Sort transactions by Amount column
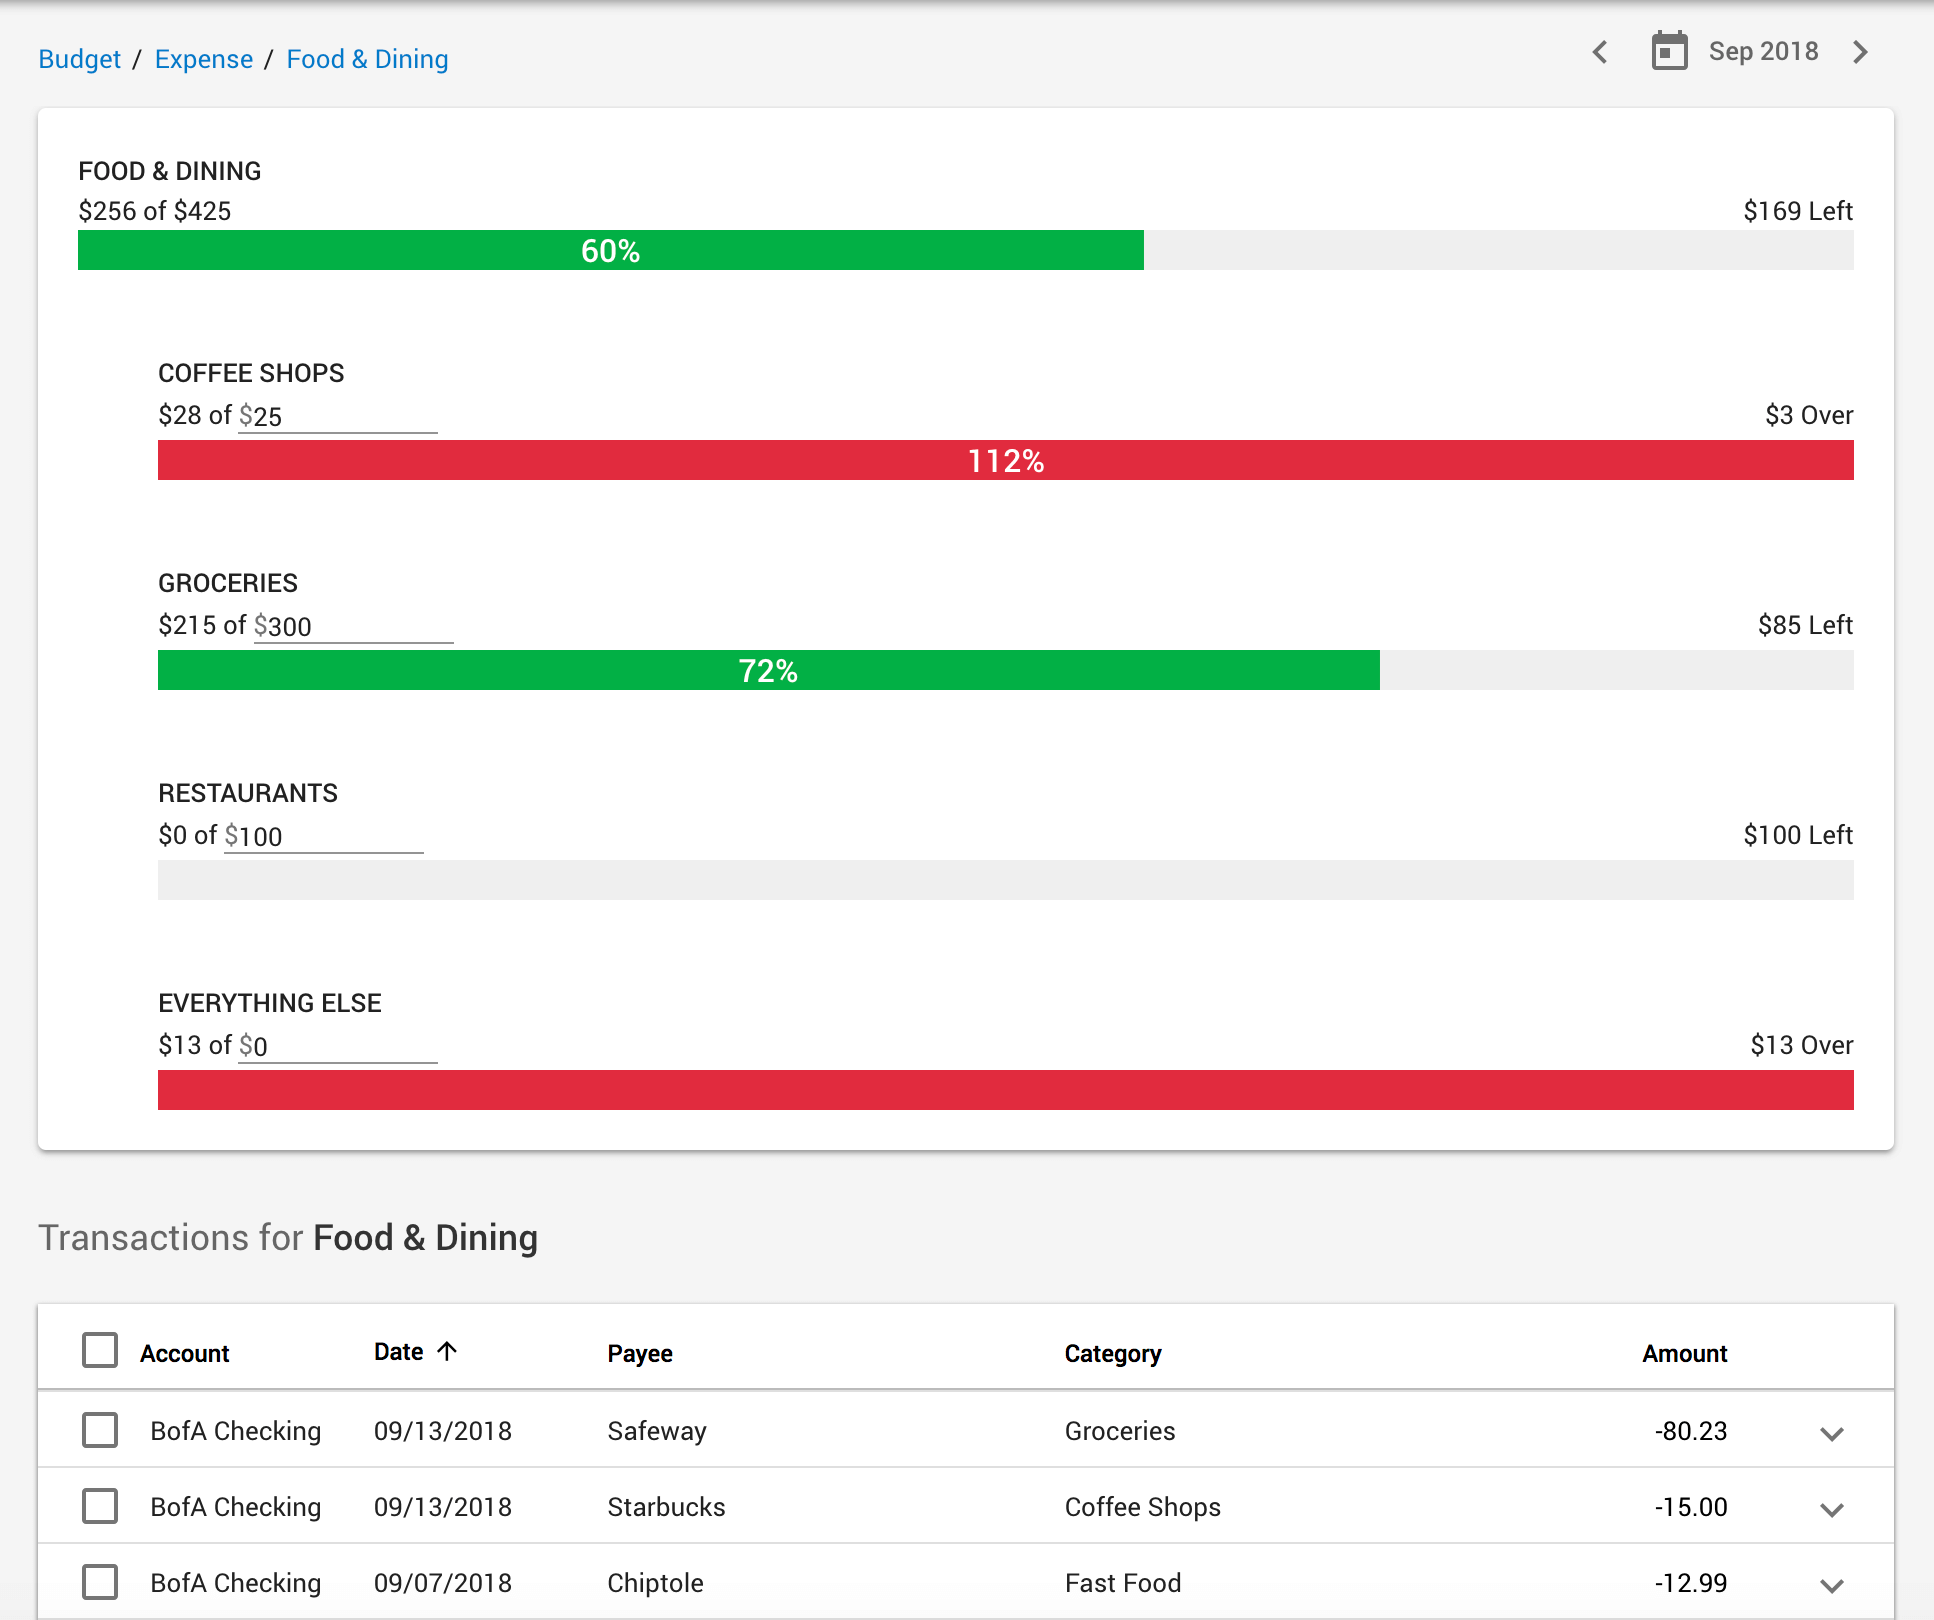 1684,1353
